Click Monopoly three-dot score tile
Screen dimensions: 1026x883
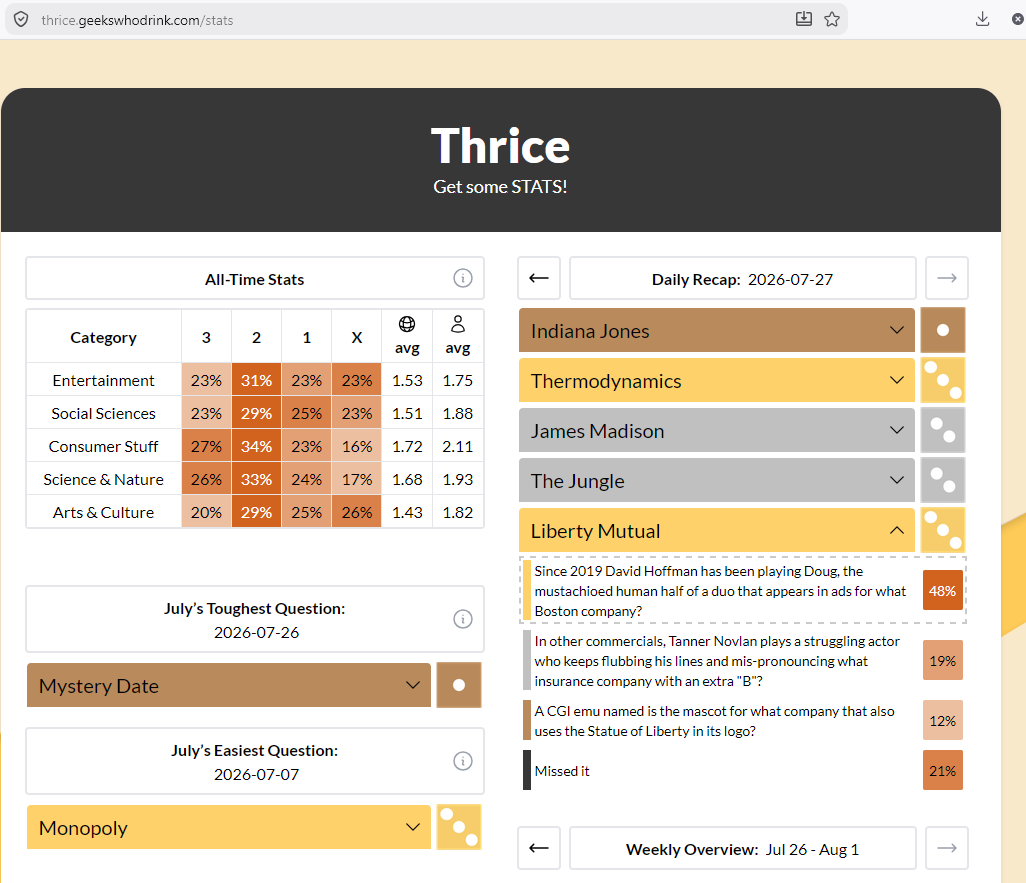click(459, 827)
